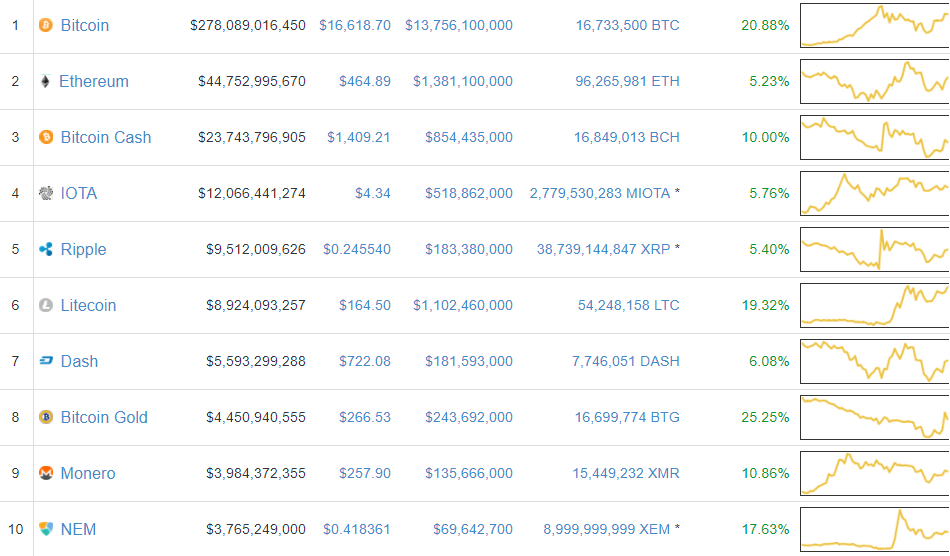Click the IOTA logo icon
950x556 pixels.
pos(45,193)
